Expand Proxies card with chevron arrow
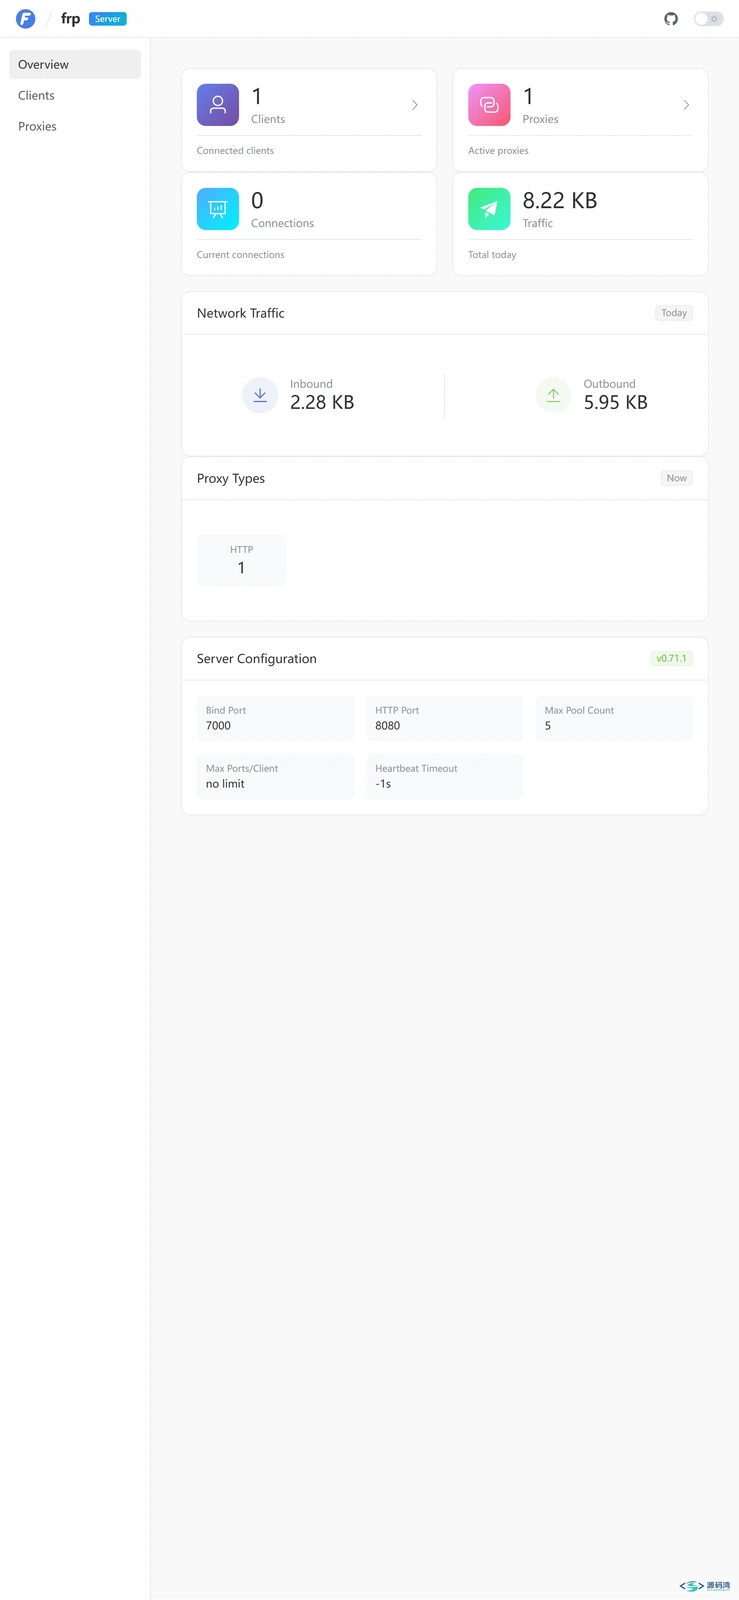 coord(686,105)
